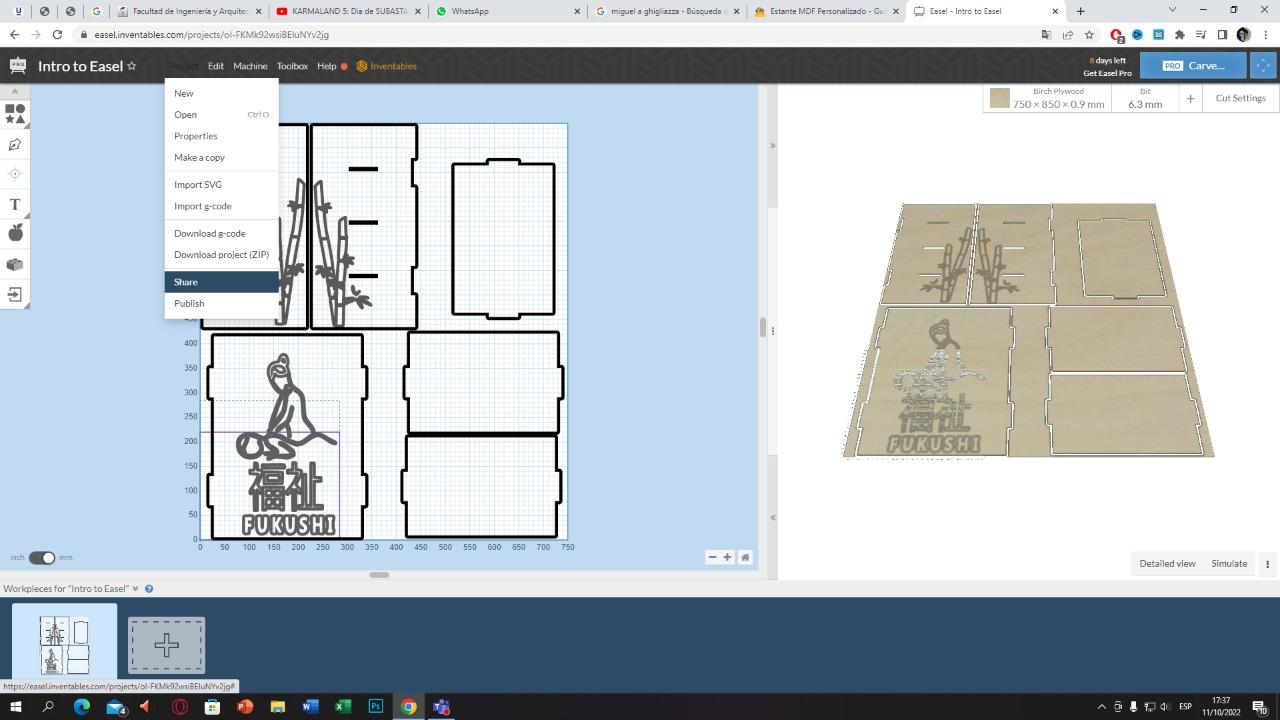Open workpieces help question icon
The width and height of the screenshot is (1280, 720).
pyautogui.click(x=149, y=589)
